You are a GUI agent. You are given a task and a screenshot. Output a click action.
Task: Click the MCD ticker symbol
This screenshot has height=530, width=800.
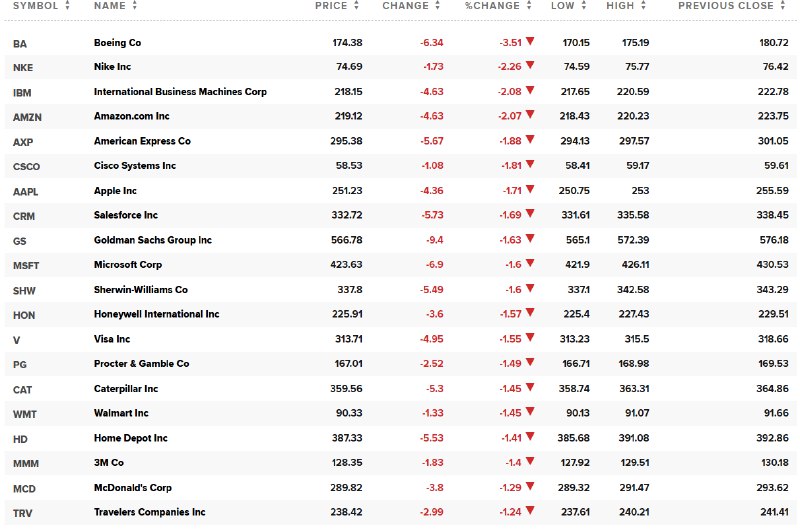(x=24, y=489)
